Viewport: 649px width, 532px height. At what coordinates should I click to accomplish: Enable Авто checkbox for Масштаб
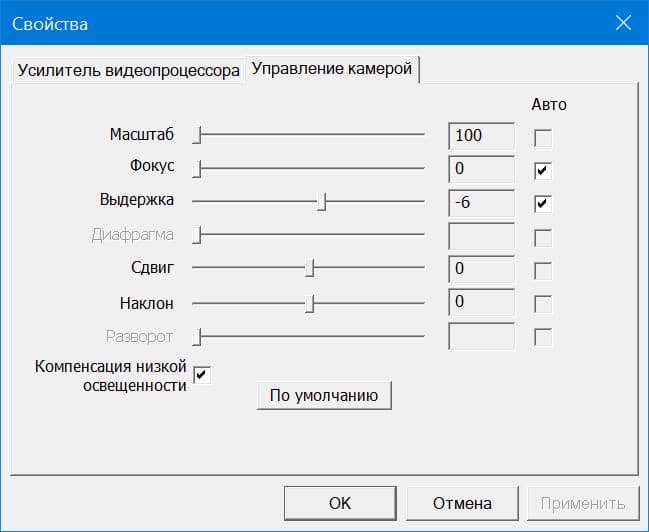[543, 137]
